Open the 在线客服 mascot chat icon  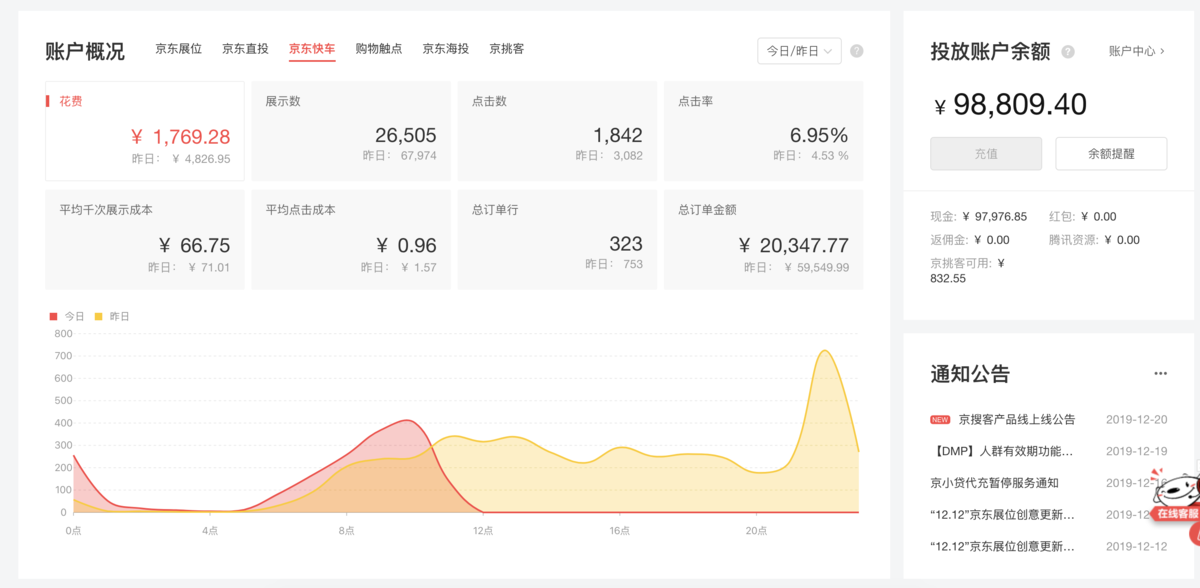[1176, 497]
